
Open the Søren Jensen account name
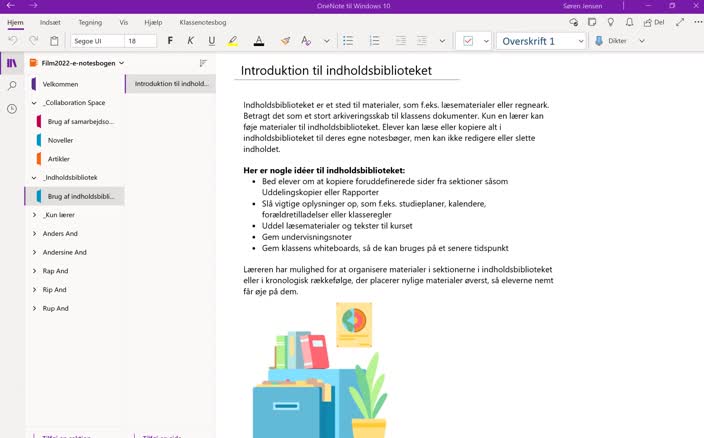point(582,6)
